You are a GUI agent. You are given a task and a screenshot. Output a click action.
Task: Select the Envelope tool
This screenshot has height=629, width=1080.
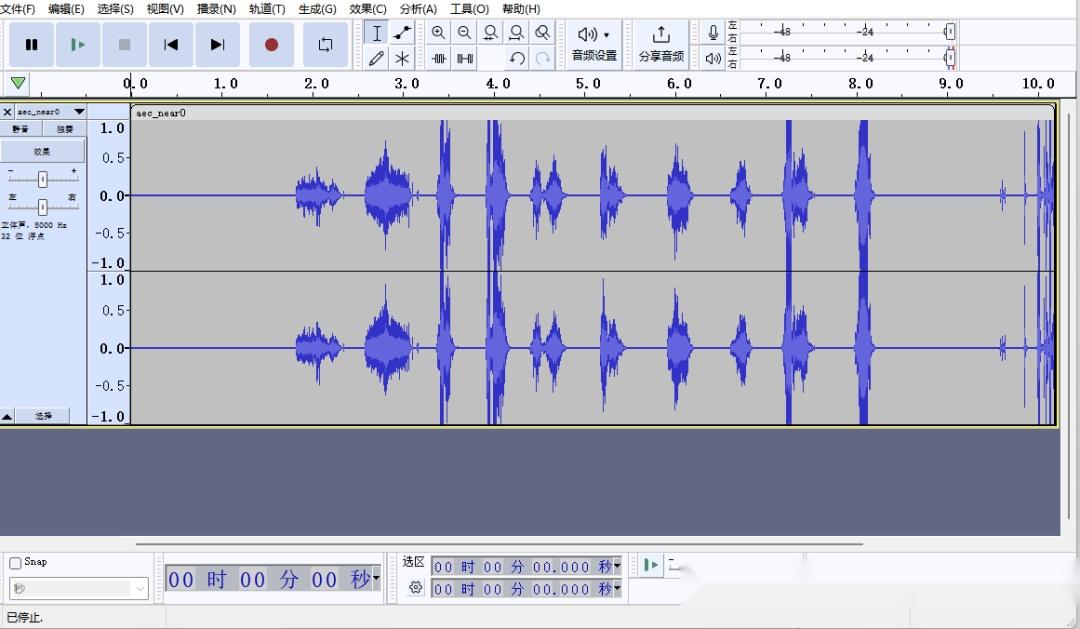click(x=402, y=33)
